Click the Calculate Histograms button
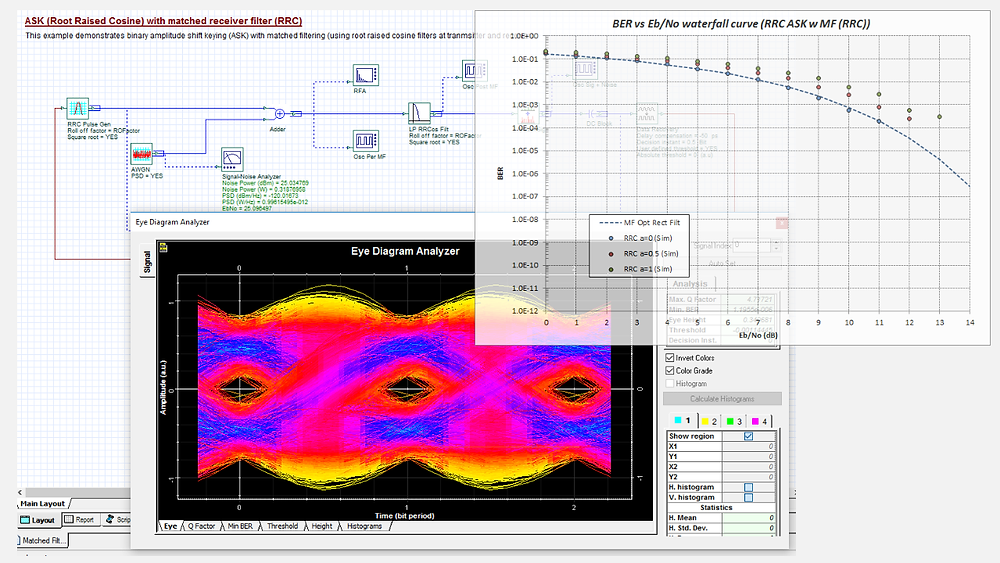The width and height of the screenshot is (1000, 563). [x=722, y=398]
